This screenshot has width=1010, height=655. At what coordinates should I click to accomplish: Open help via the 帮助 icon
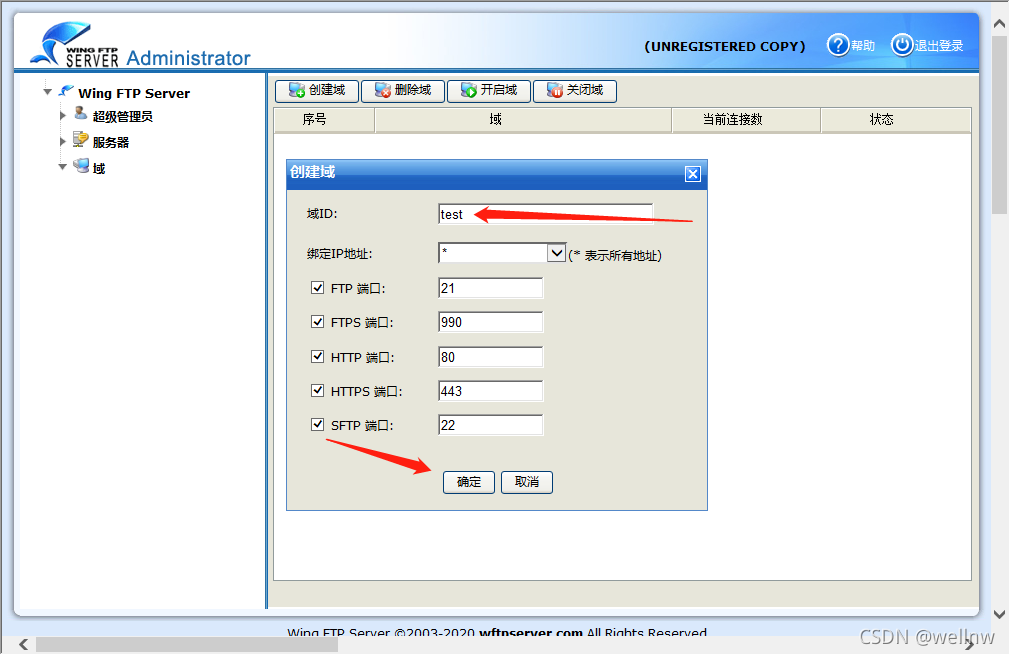(838, 45)
